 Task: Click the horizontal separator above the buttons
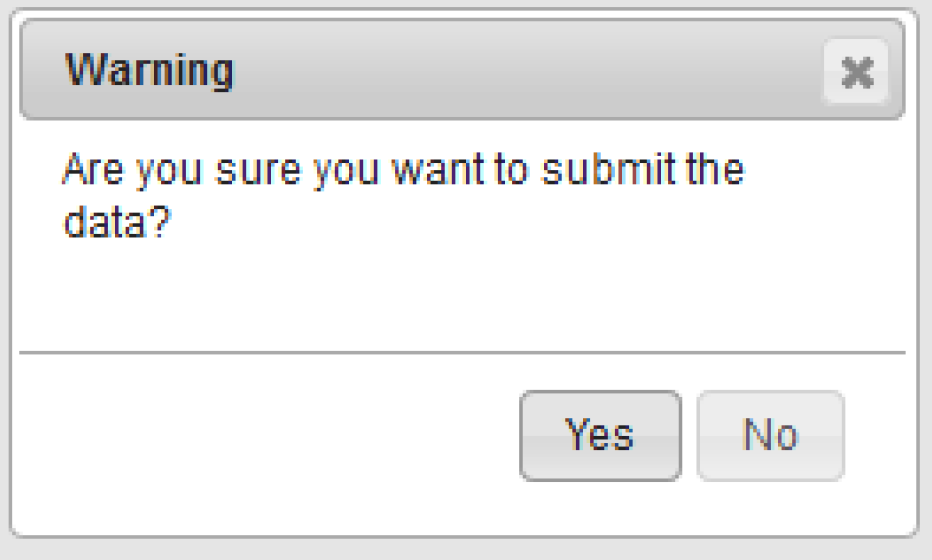point(460,352)
